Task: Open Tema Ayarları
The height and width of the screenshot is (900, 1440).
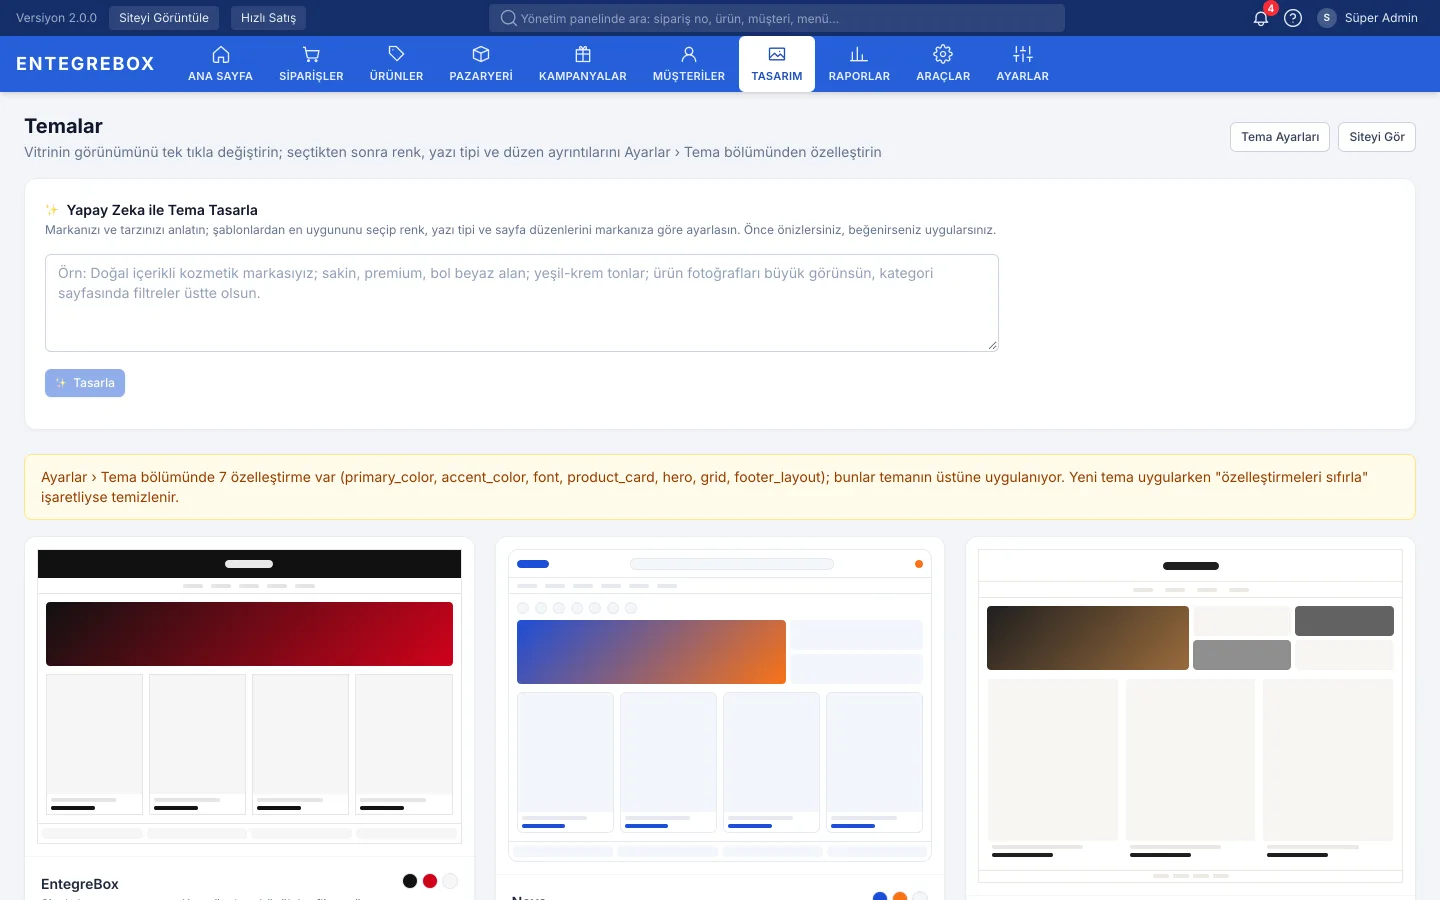Action: [x=1280, y=137]
